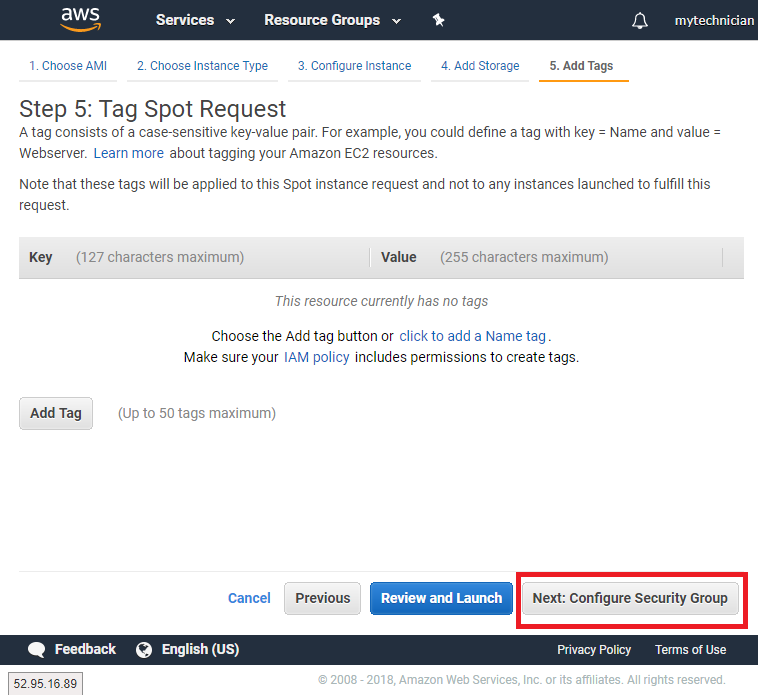758x695 pixels.
Task: Click the Add Tag button
Action: (x=56, y=413)
